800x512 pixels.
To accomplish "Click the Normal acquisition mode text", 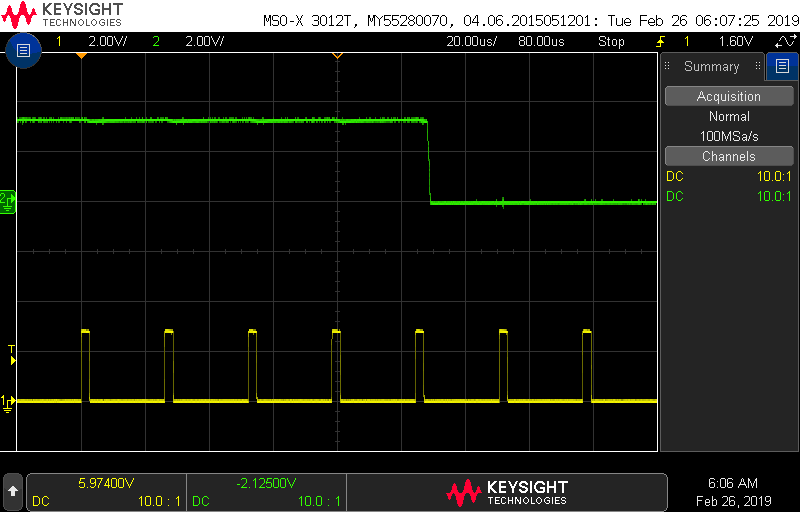I will point(729,116).
